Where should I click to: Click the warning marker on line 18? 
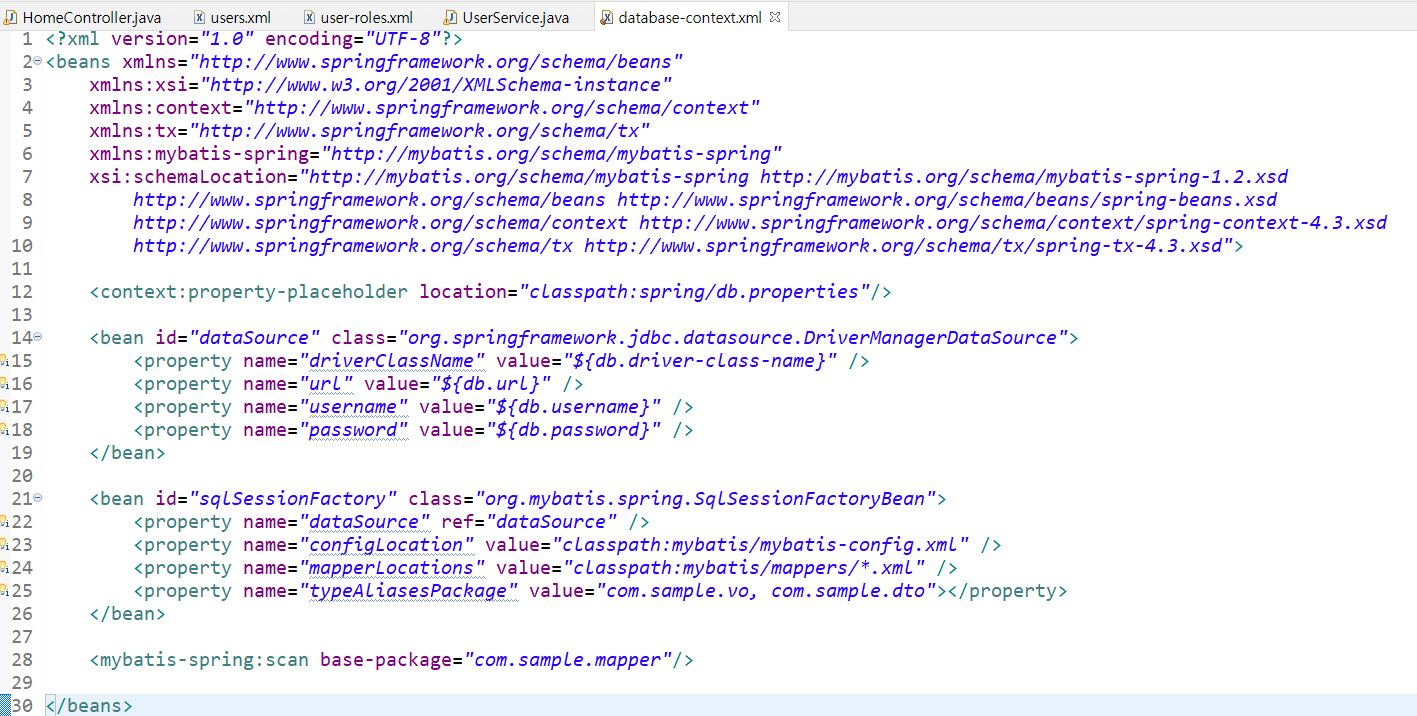4,430
